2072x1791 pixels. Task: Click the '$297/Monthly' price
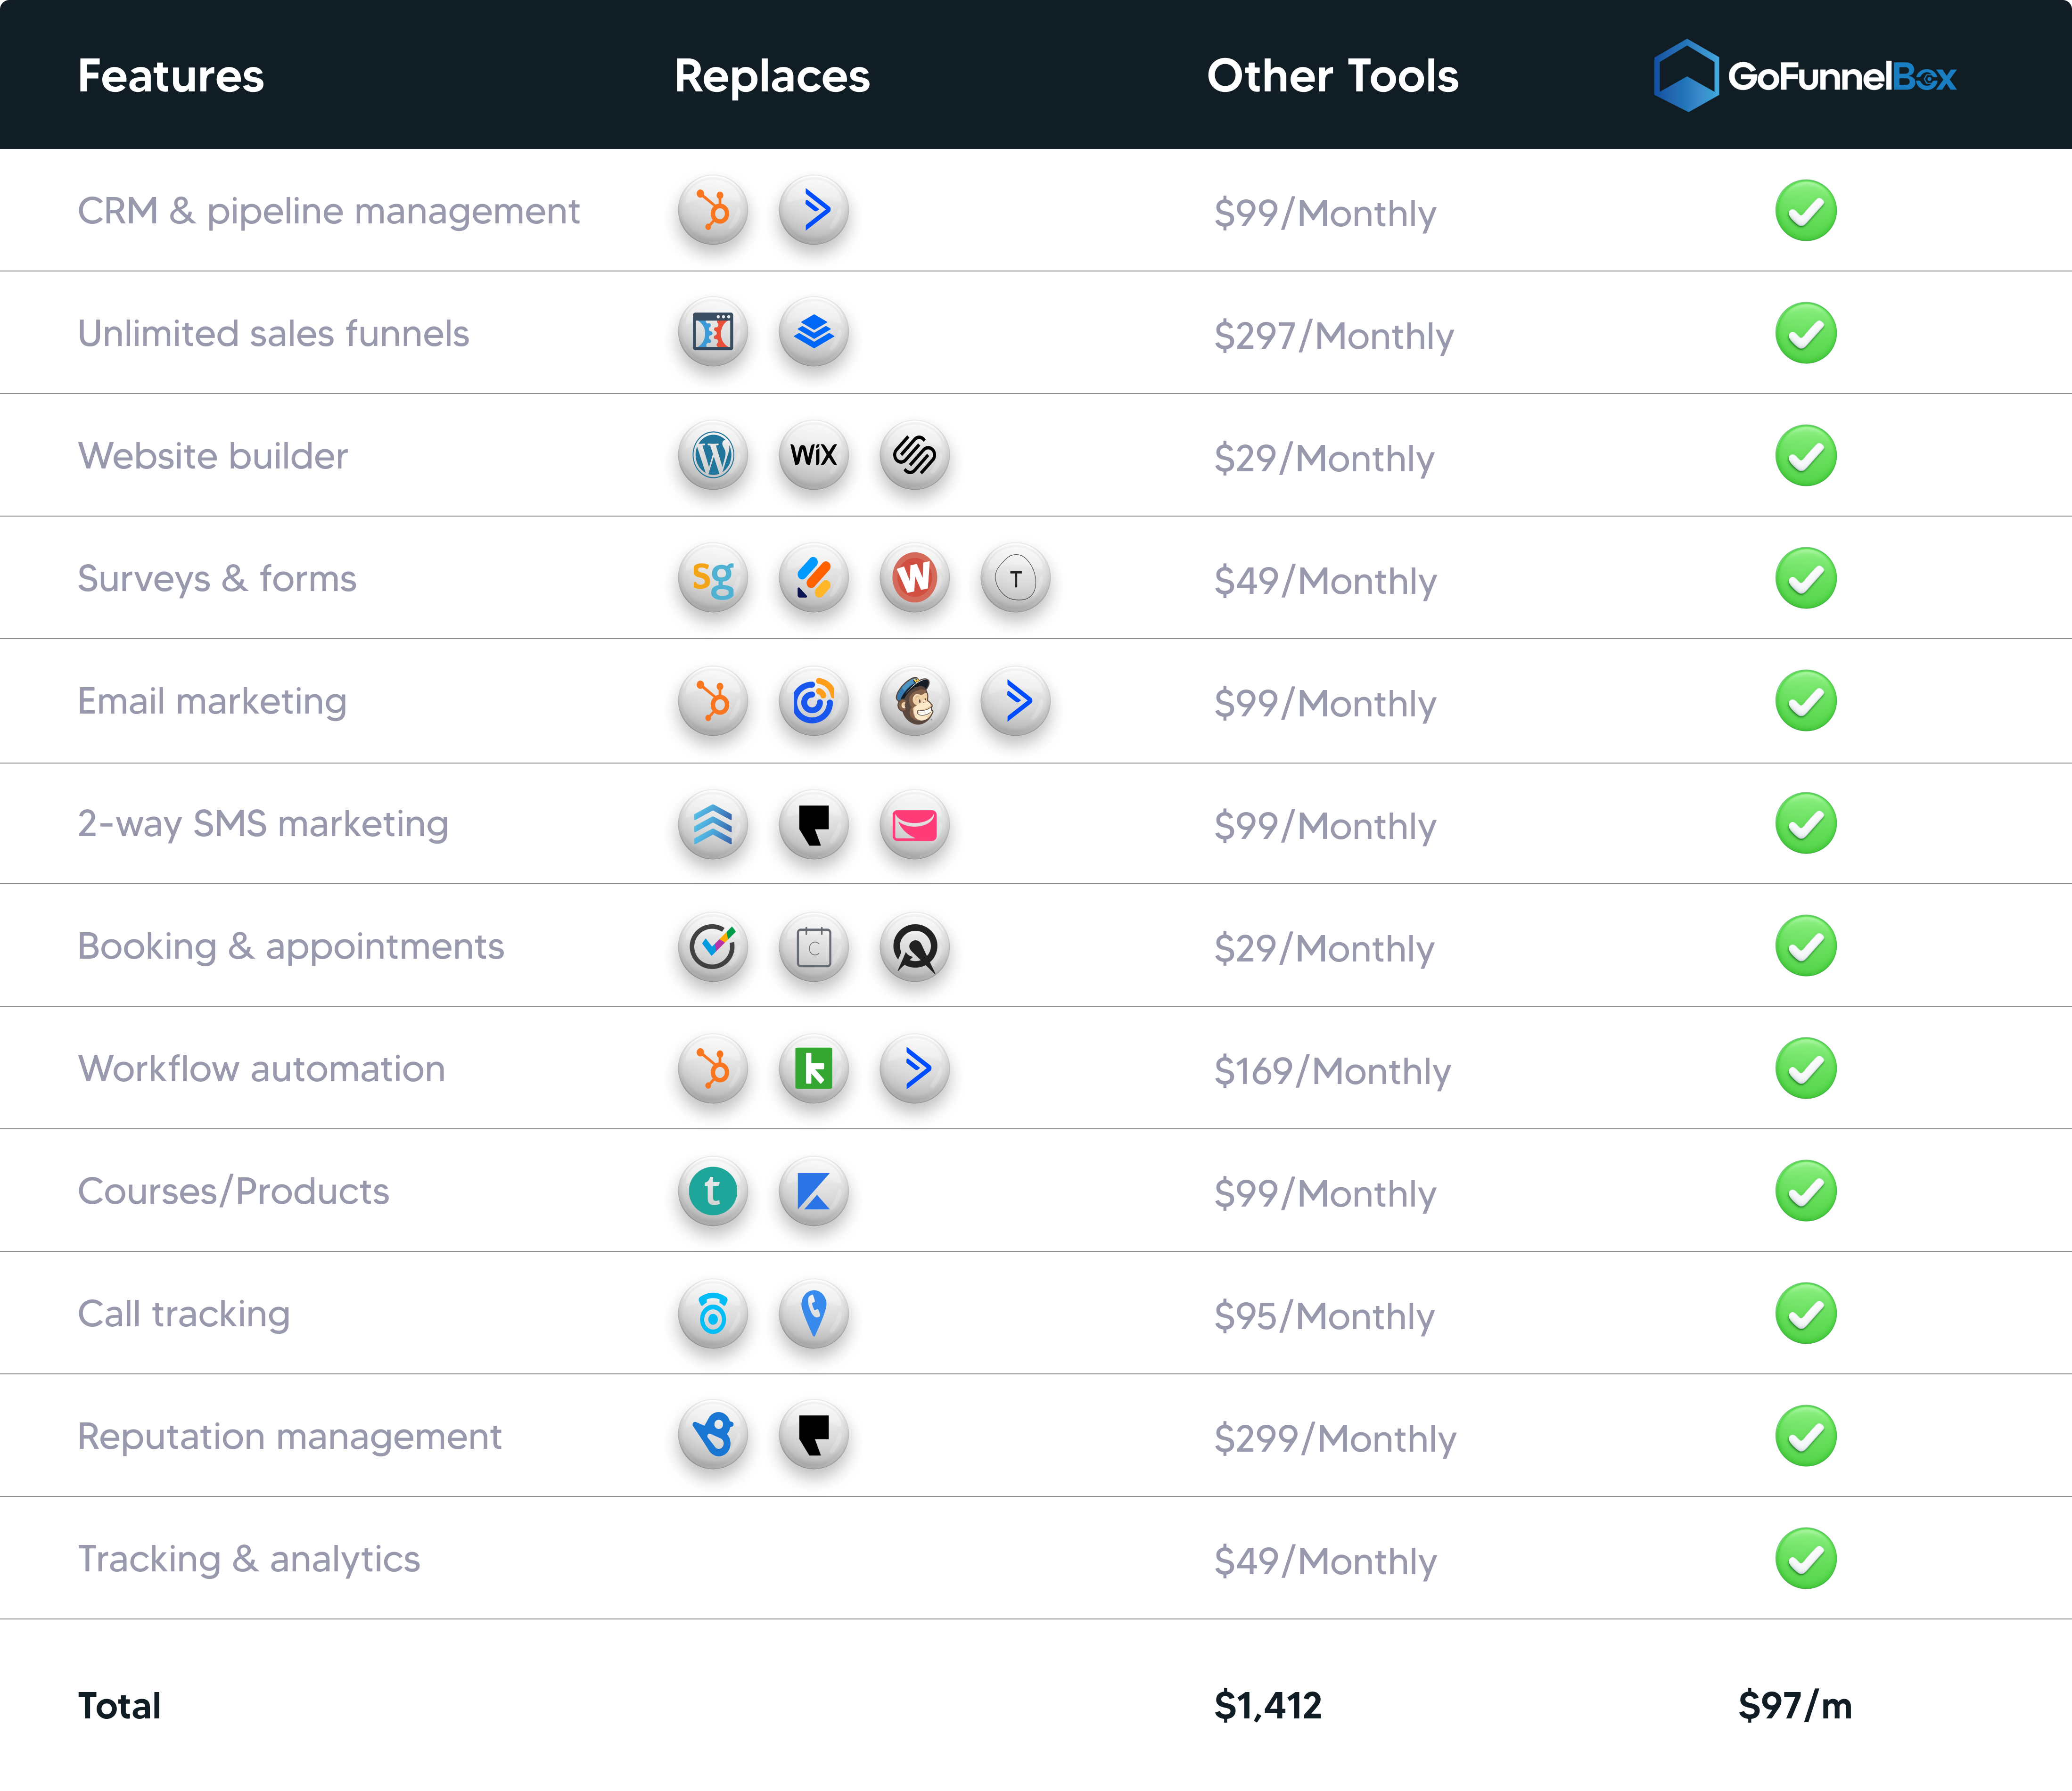pyautogui.click(x=1334, y=336)
